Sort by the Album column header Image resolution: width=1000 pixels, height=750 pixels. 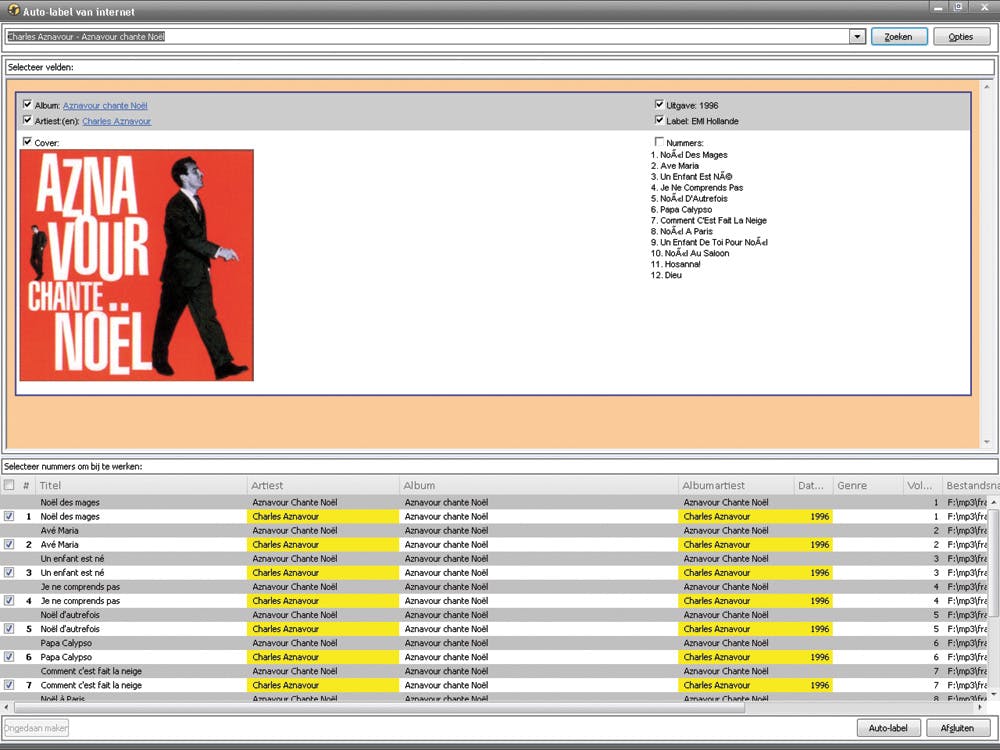coord(538,485)
